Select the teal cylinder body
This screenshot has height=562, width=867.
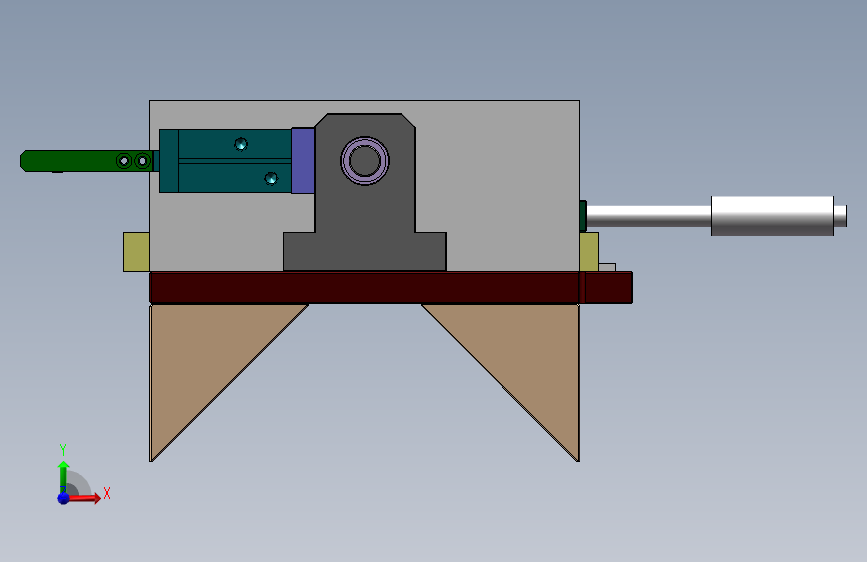(226, 161)
